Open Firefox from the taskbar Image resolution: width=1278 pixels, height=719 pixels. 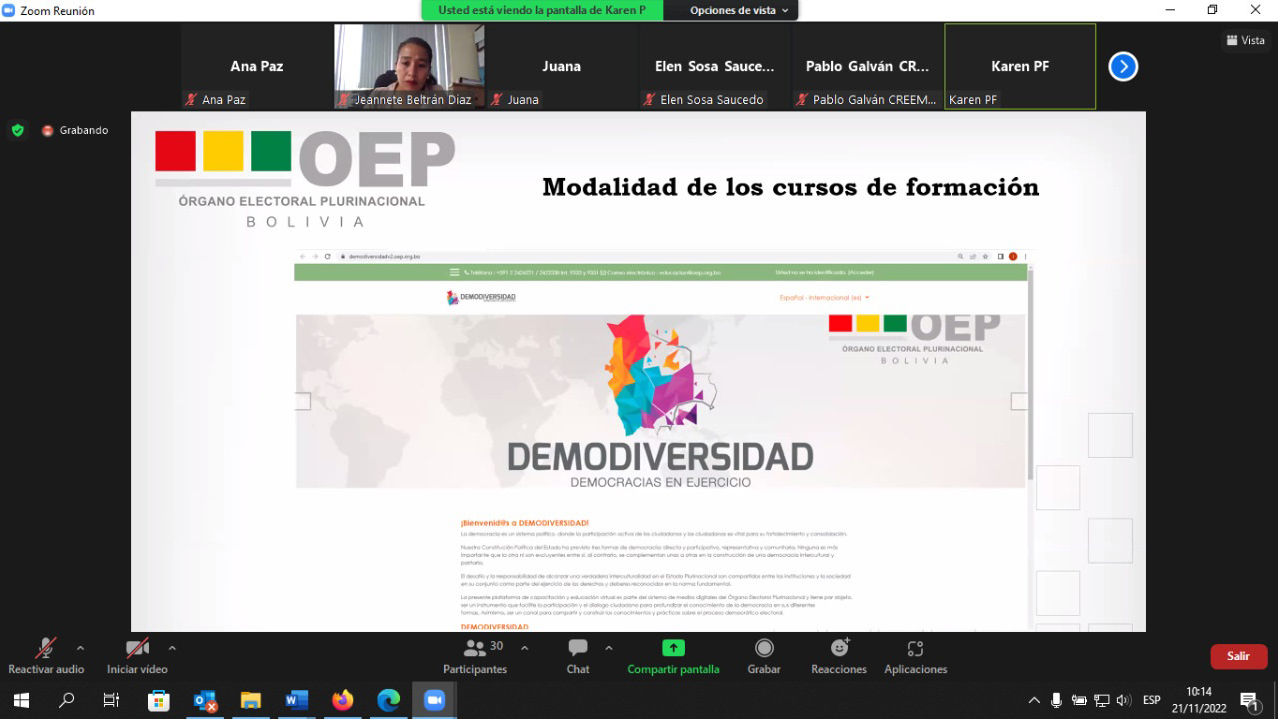coord(342,700)
